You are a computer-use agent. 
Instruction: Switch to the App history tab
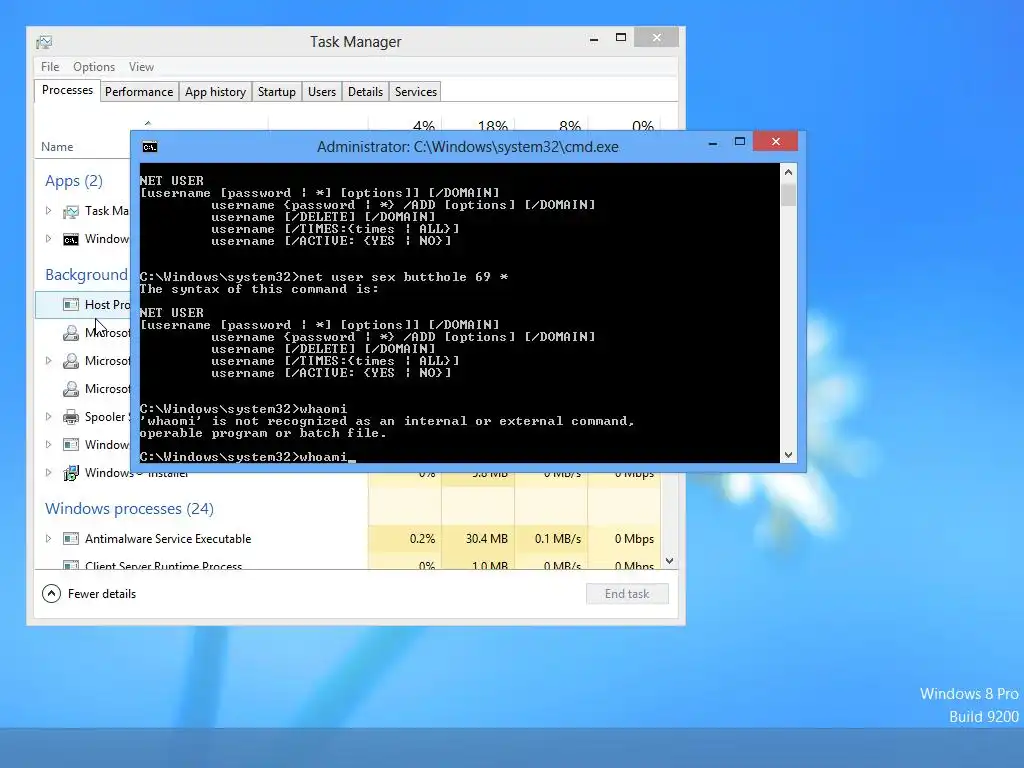[x=216, y=92]
